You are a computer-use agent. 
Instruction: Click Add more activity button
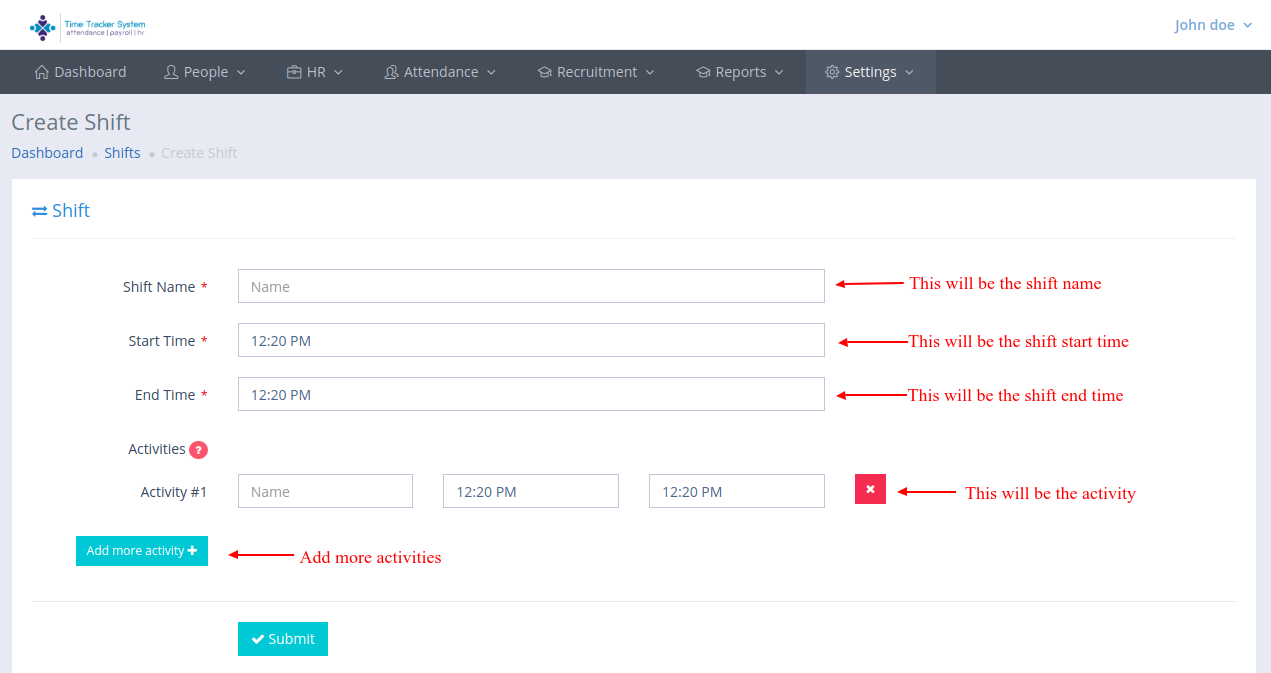pos(142,551)
